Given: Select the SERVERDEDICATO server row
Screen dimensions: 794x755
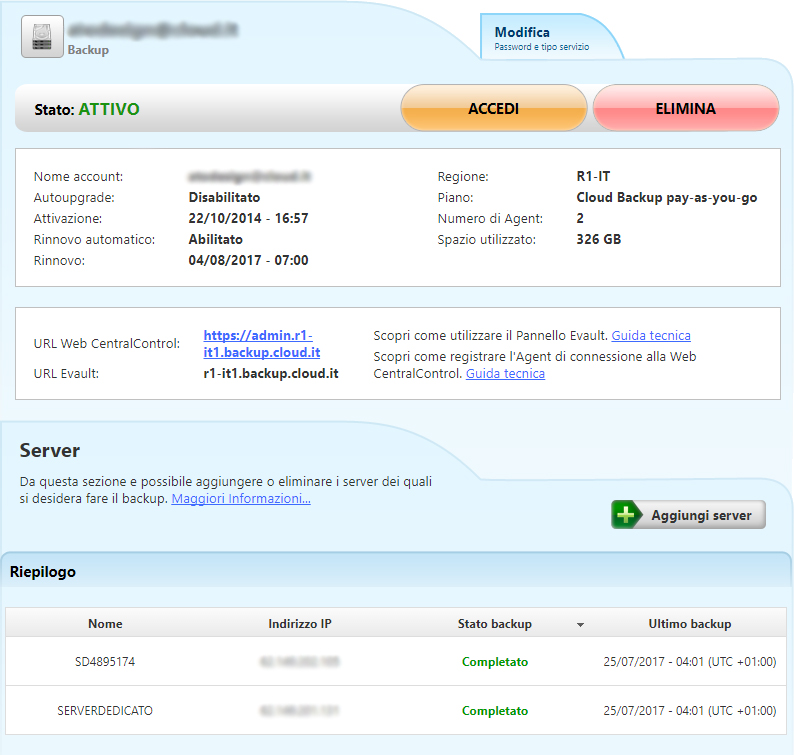Looking at the screenshot, I should 105,711.
